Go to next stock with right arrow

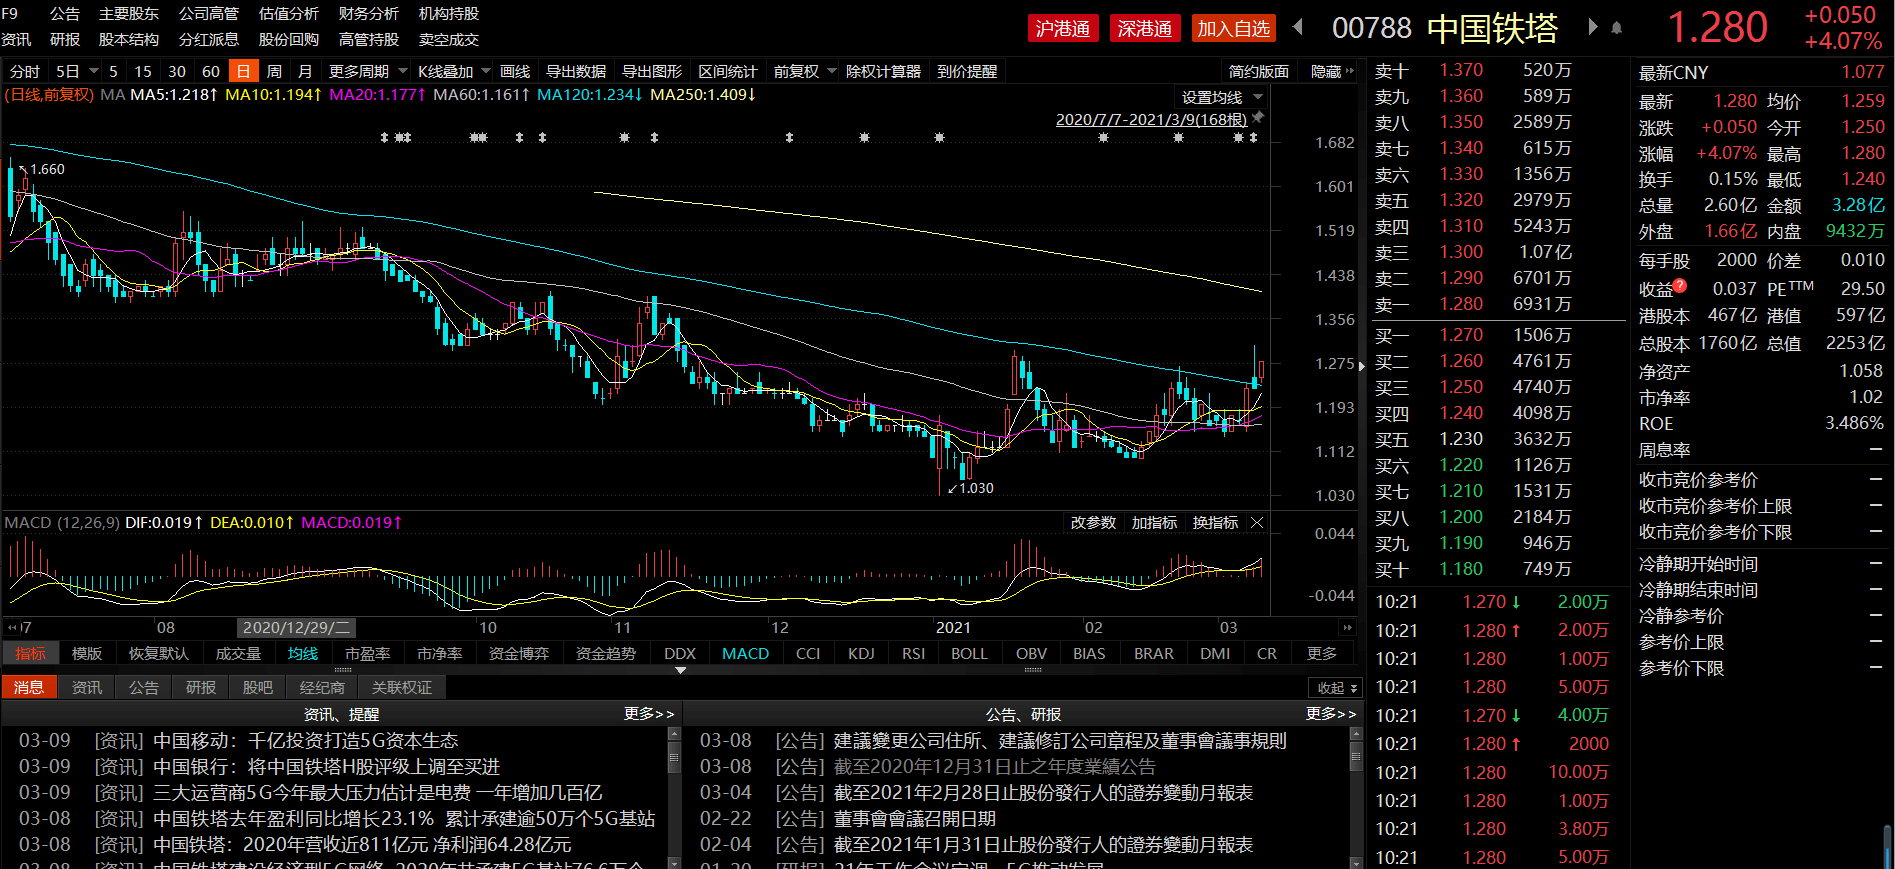pos(1592,27)
